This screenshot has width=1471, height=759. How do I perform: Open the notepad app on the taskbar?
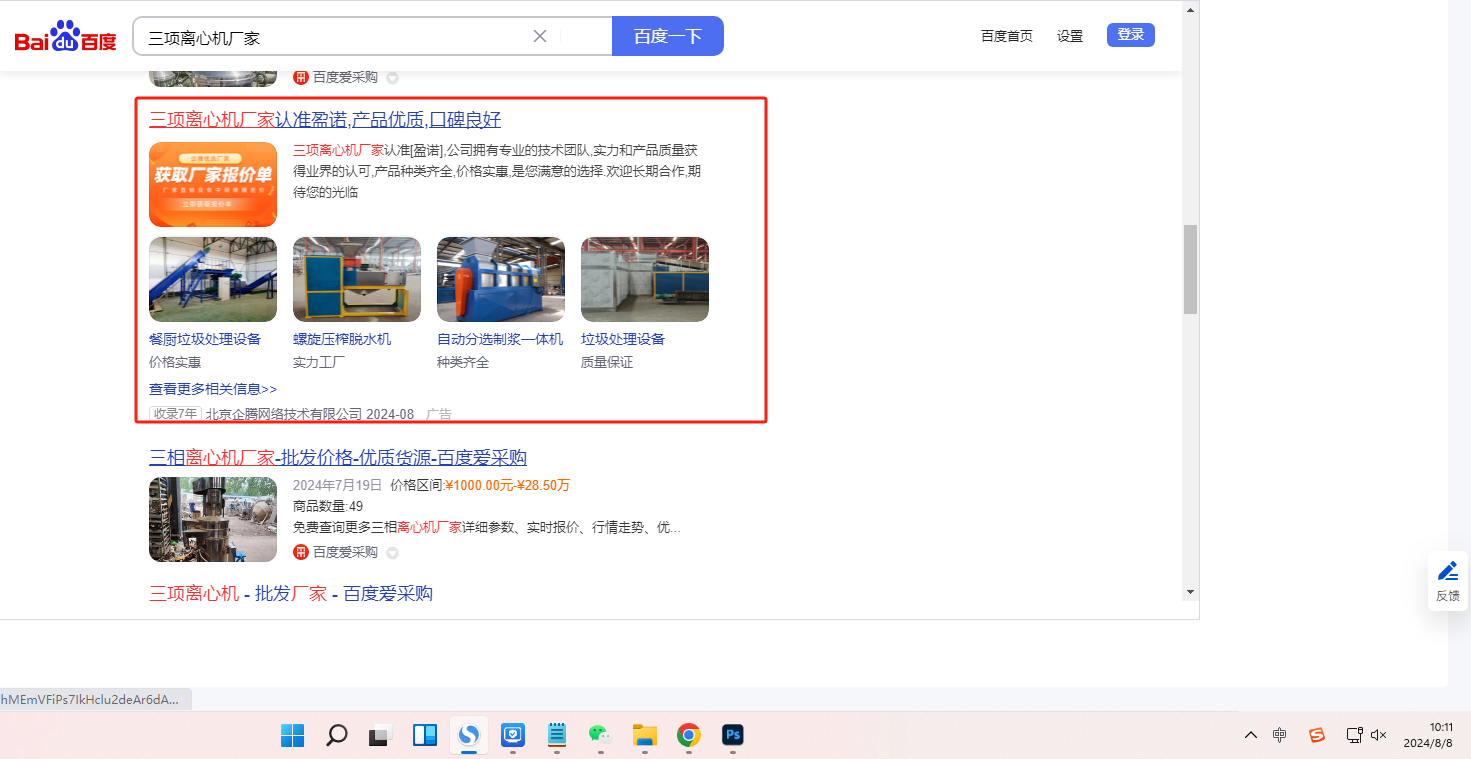click(x=557, y=735)
